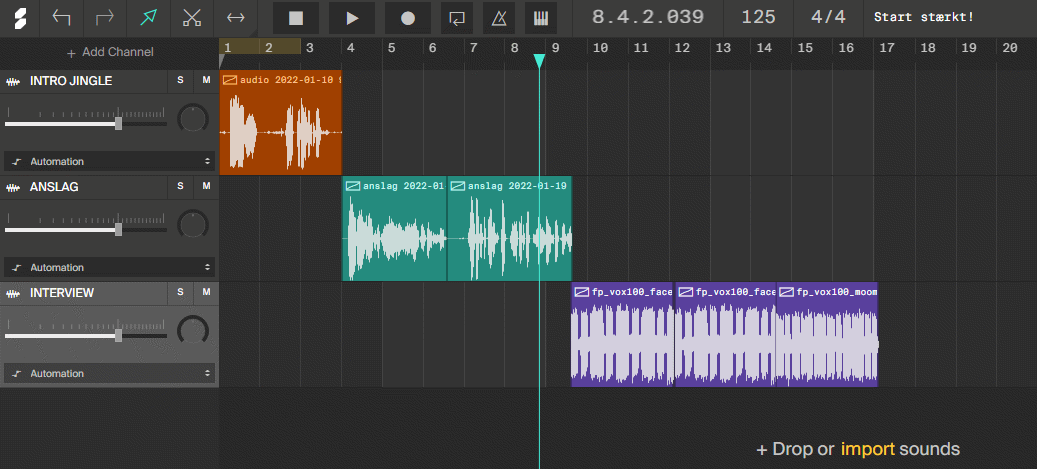Select the scissors cut tool
Screen dimensions: 1037x469
tap(192, 18)
